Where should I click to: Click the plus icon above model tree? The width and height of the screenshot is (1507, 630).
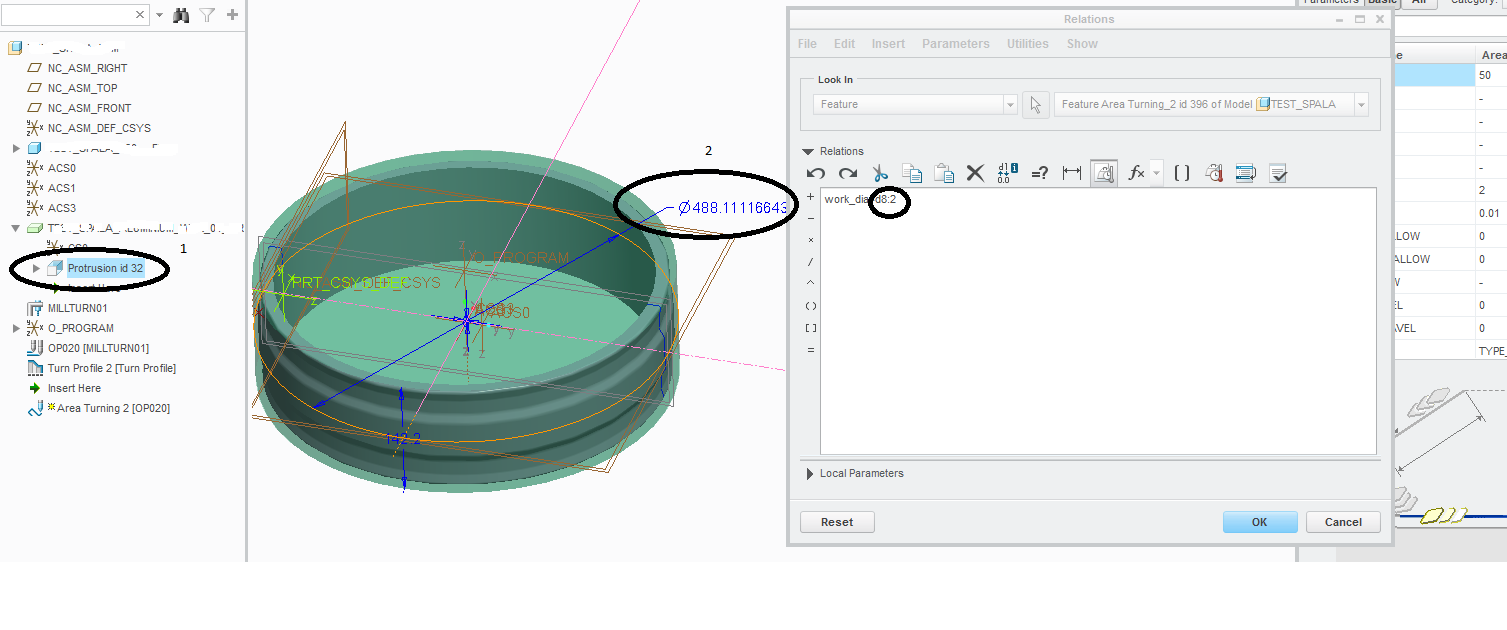233,15
